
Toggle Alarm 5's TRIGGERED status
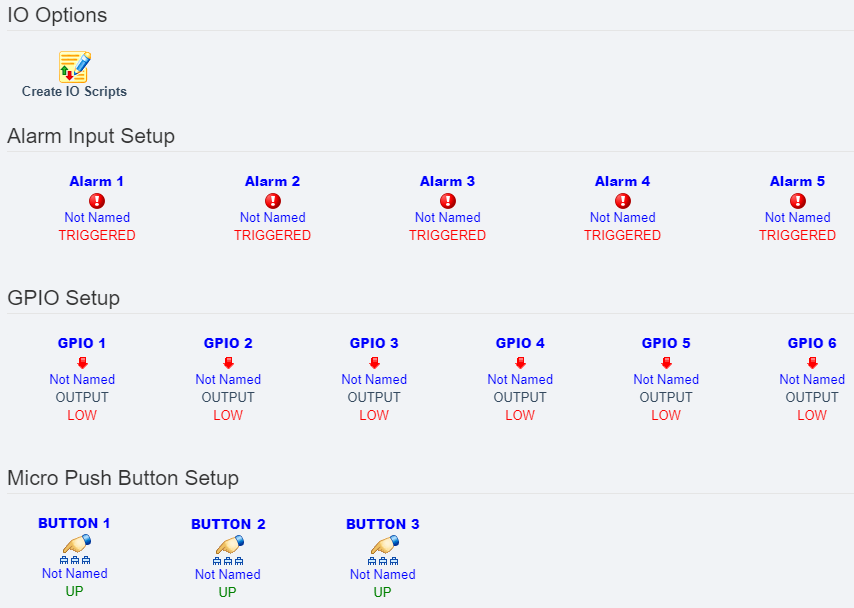point(797,235)
